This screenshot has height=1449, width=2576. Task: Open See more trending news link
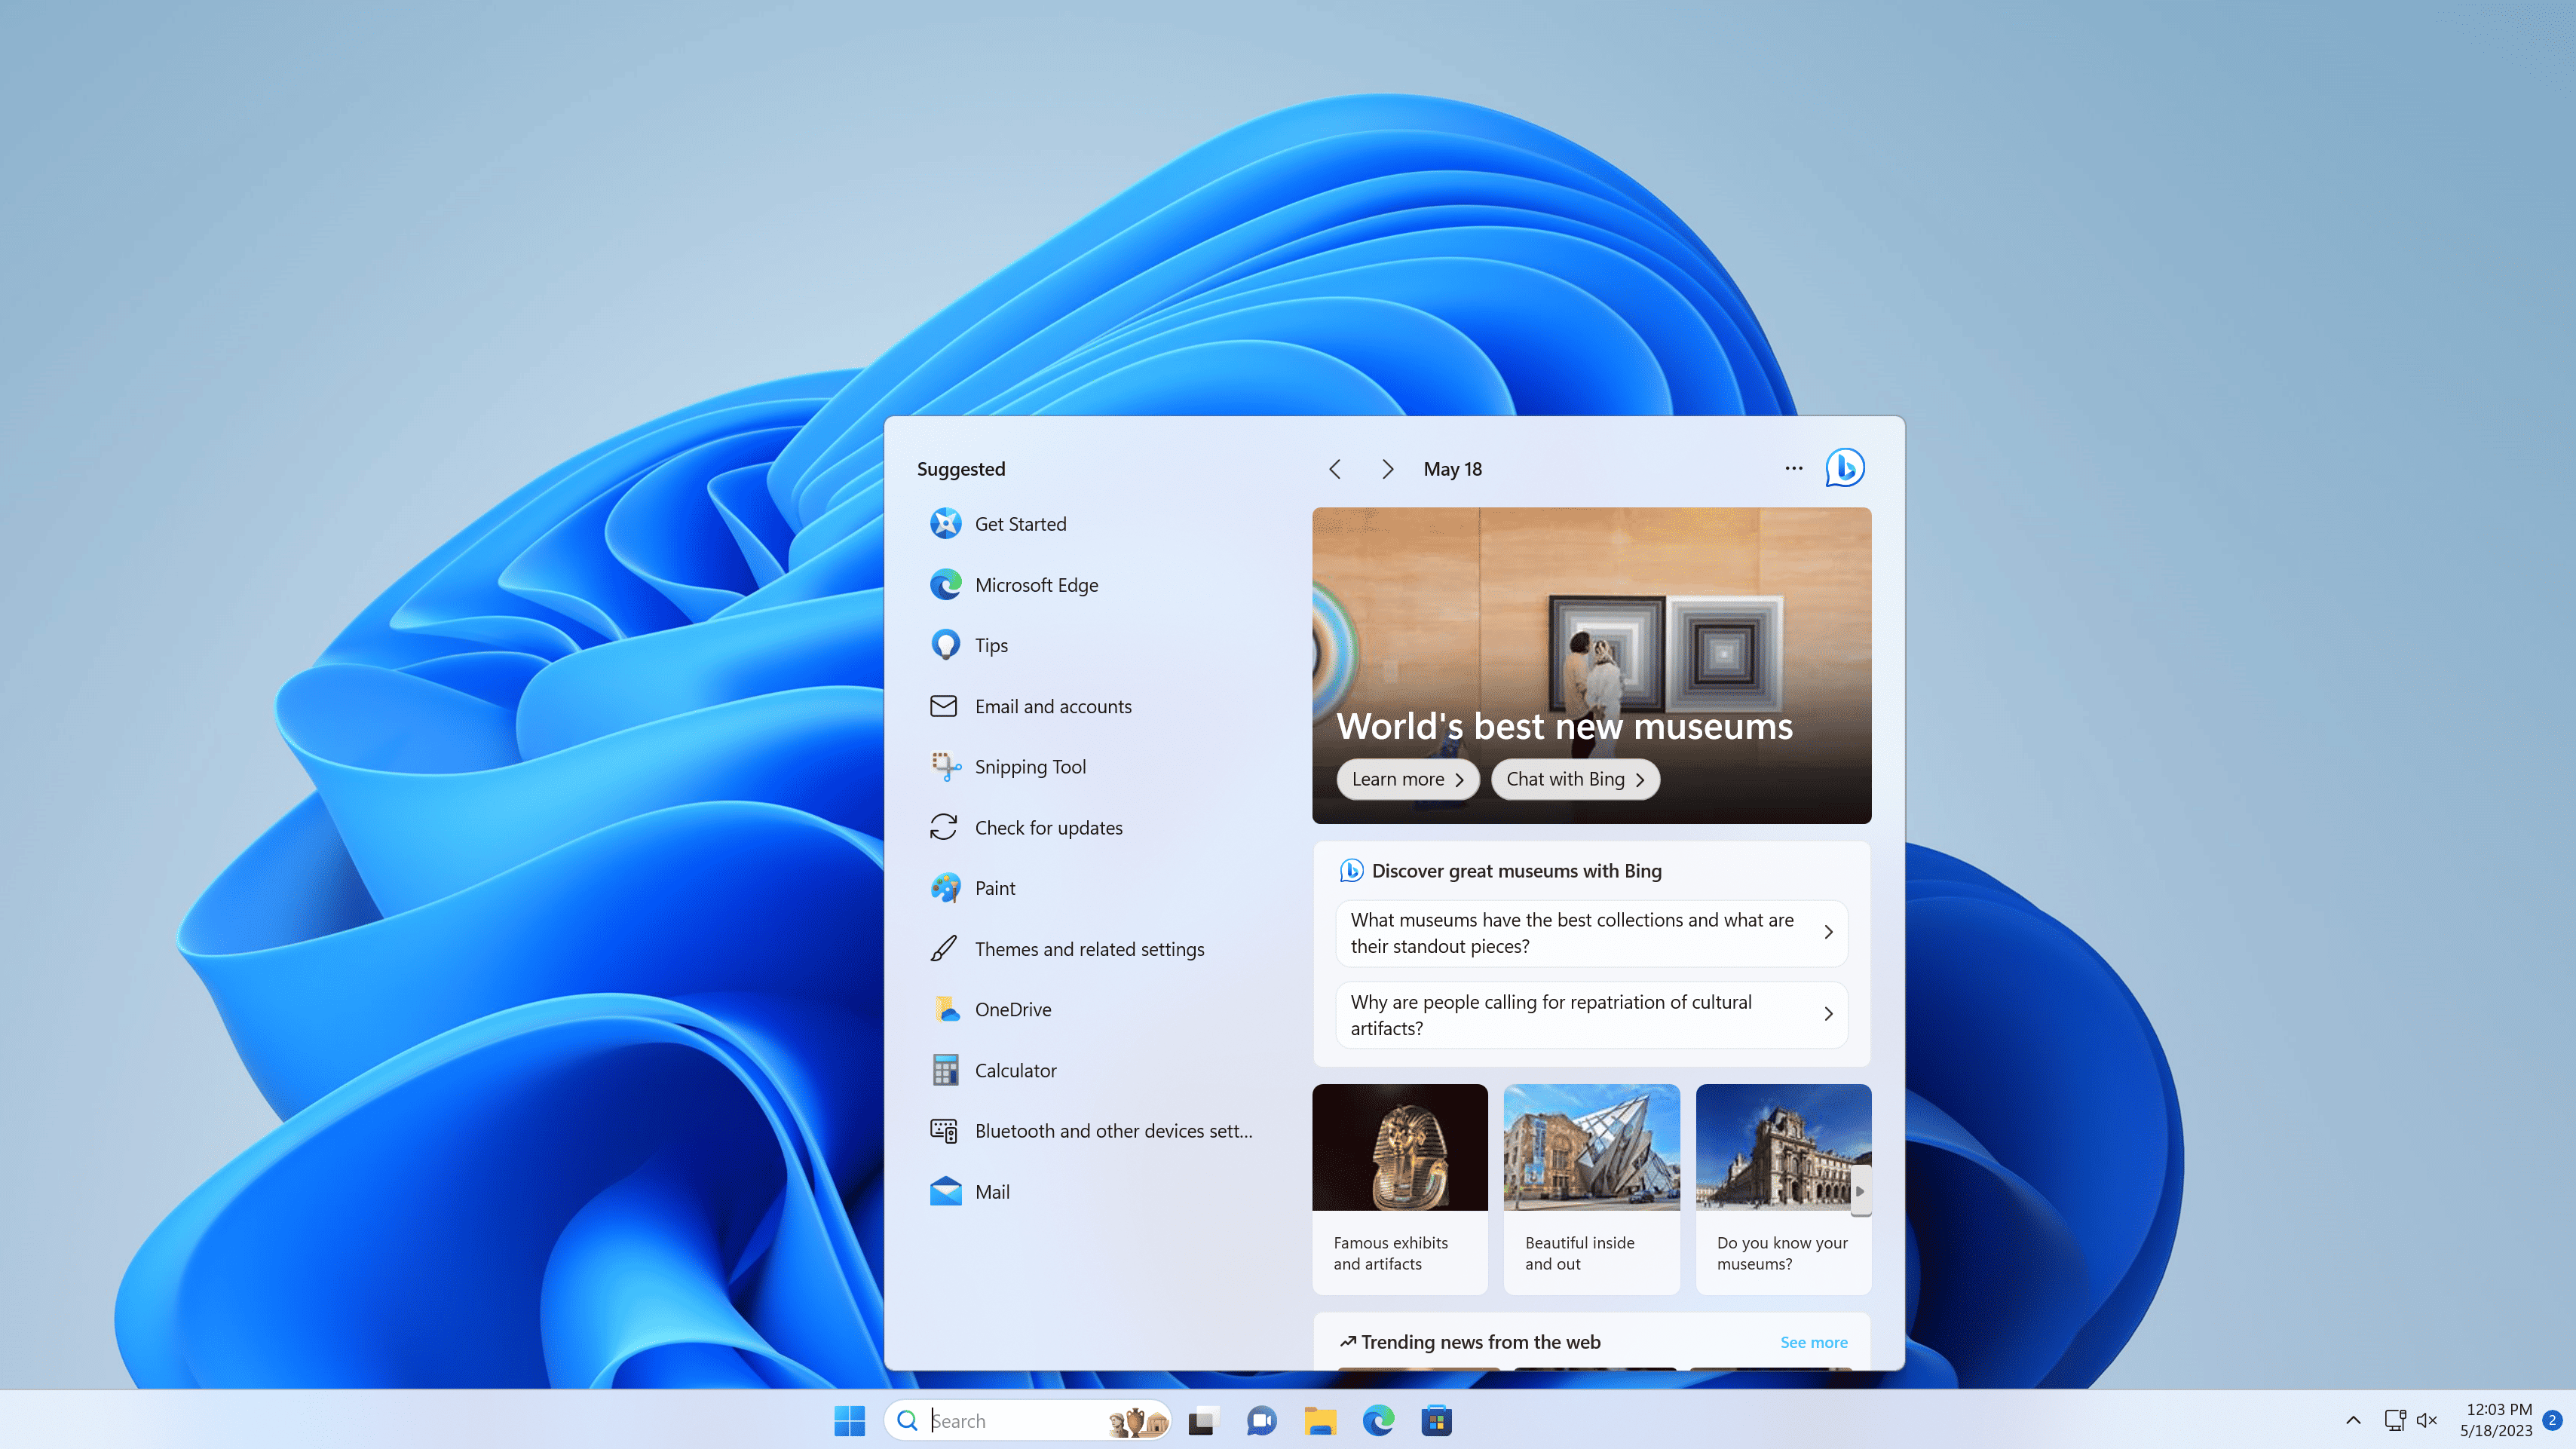1813,1342
